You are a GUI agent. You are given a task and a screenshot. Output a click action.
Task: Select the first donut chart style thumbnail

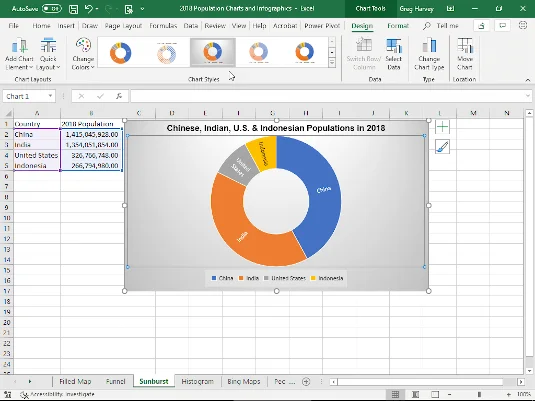tap(120, 53)
